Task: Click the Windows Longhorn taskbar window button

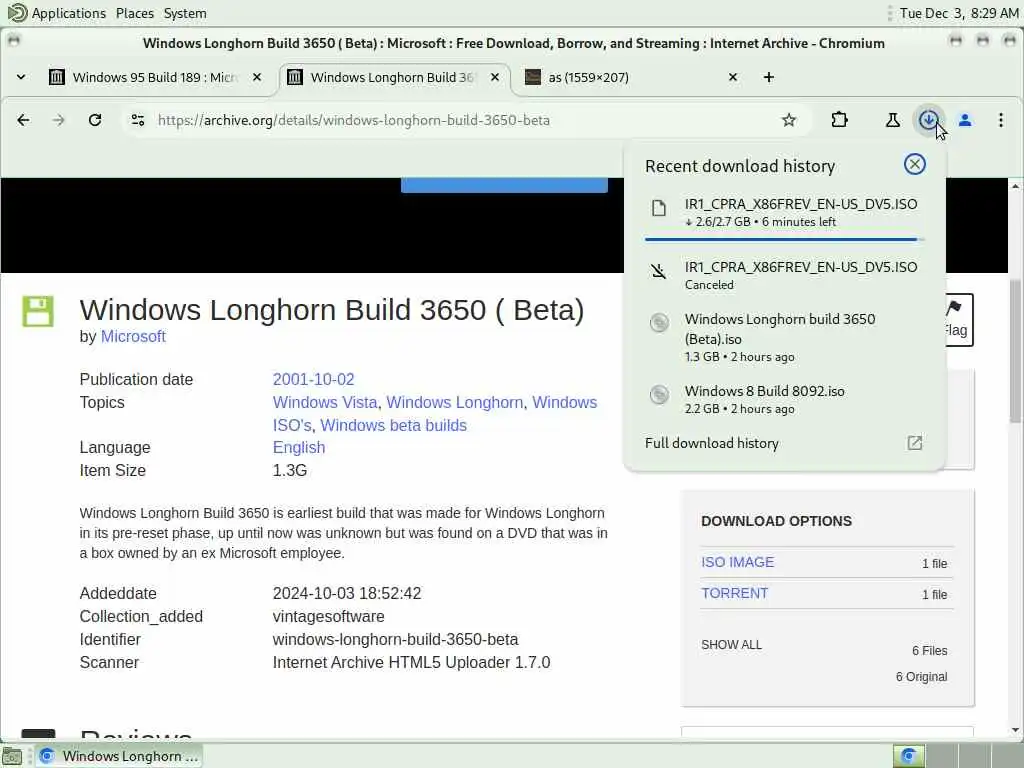Action: coord(119,756)
